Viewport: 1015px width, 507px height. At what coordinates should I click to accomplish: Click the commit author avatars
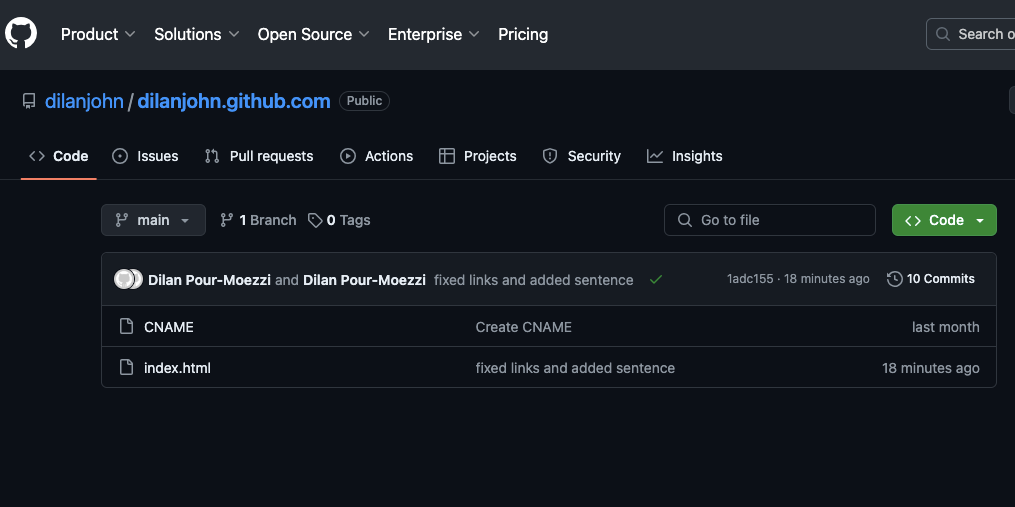pyautogui.click(x=128, y=279)
